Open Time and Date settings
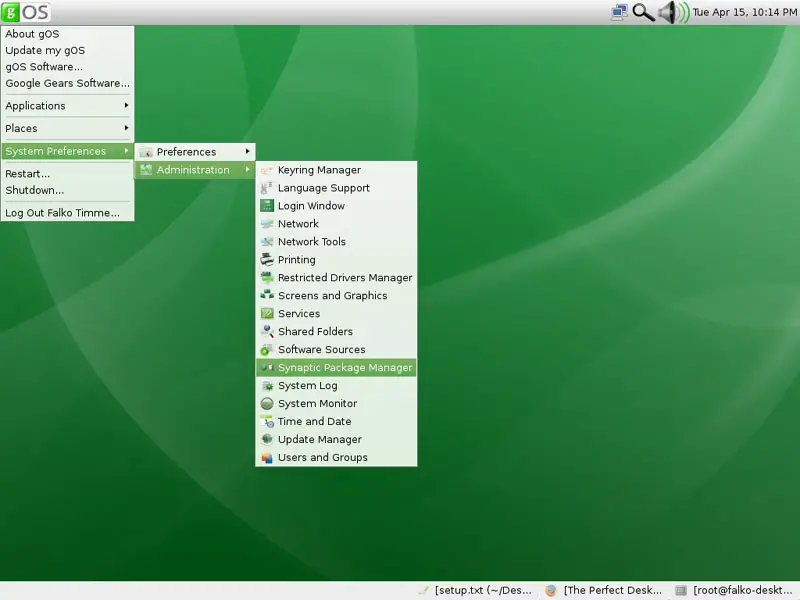 [336, 421]
